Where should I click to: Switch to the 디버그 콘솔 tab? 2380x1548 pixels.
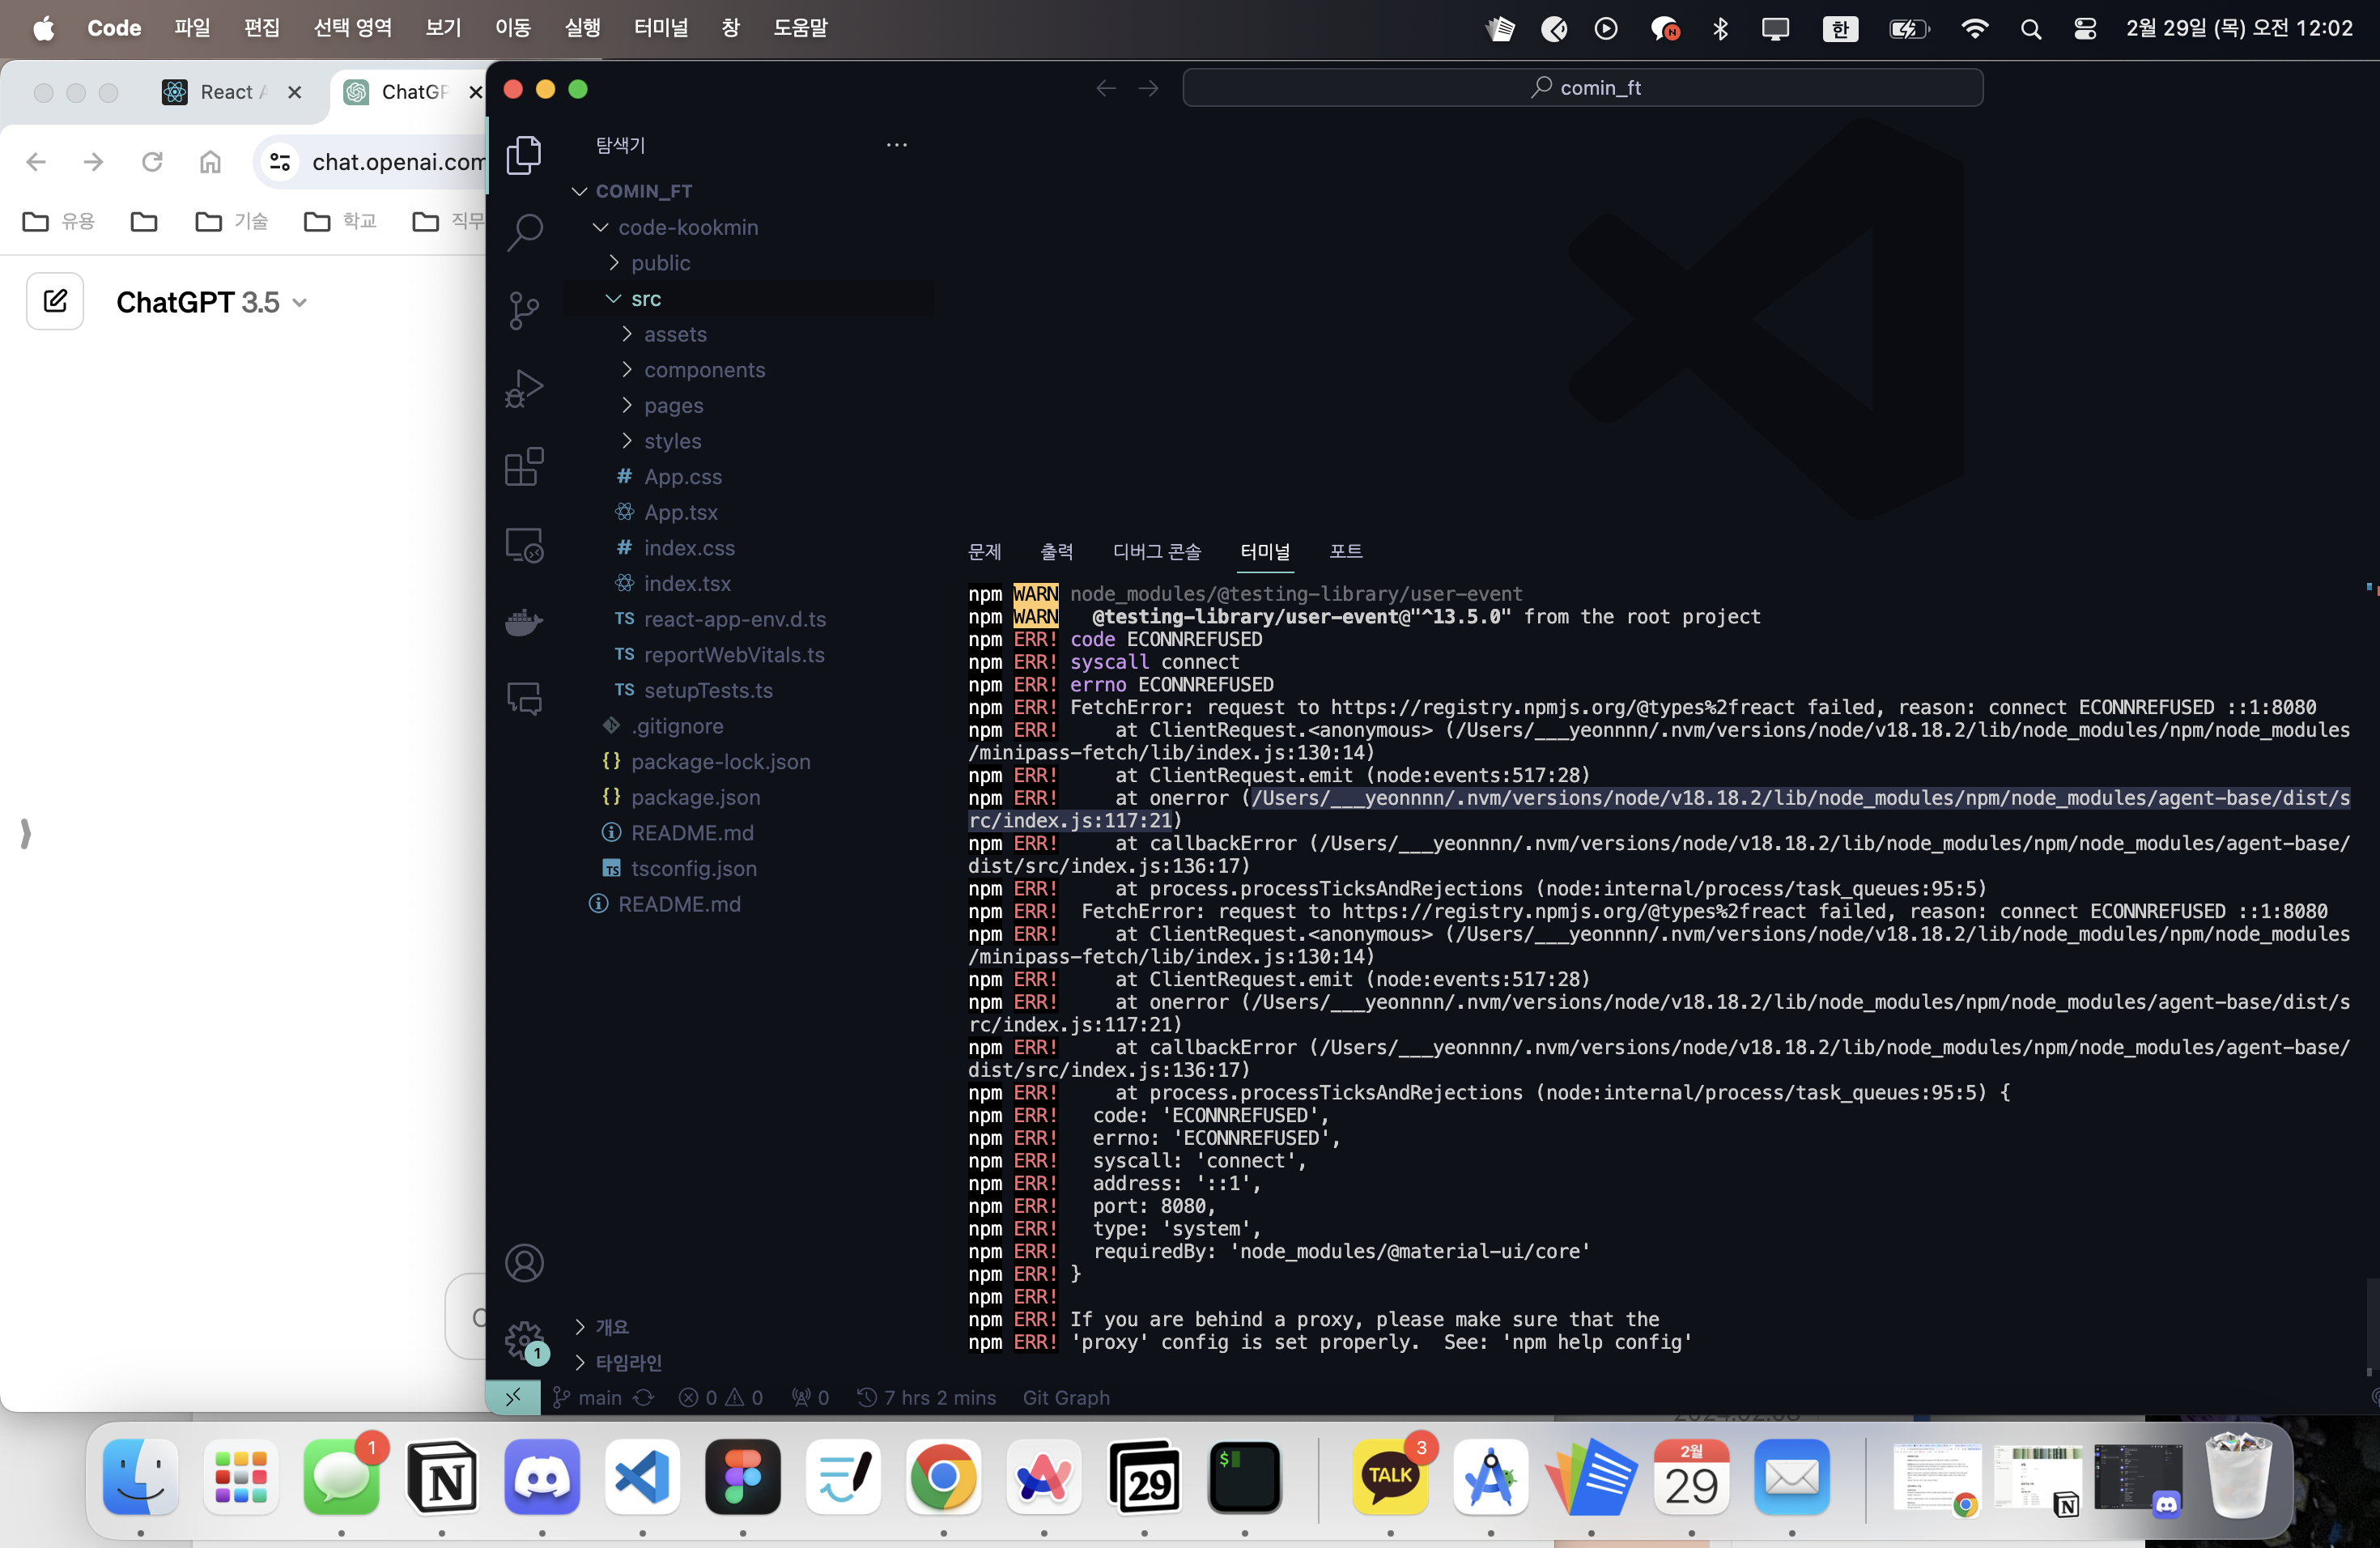click(x=1156, y=551)
